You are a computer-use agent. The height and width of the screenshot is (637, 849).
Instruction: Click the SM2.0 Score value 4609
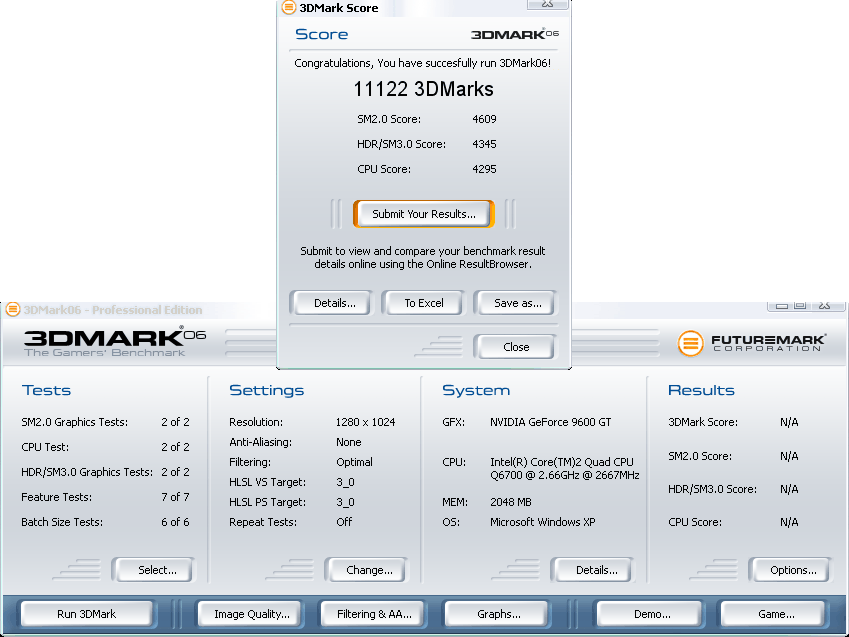(x=484, y=119)
